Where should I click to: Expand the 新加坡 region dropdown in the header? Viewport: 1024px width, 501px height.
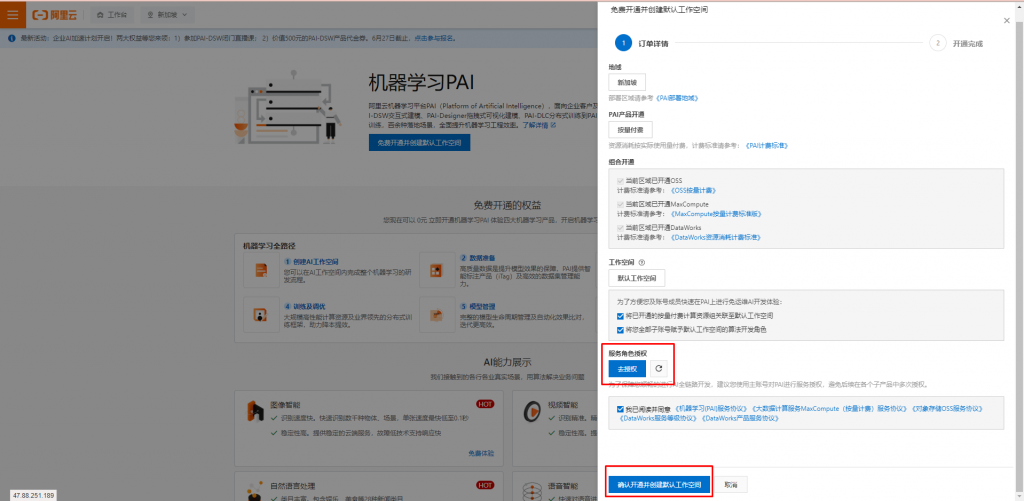tap(167, 14)
